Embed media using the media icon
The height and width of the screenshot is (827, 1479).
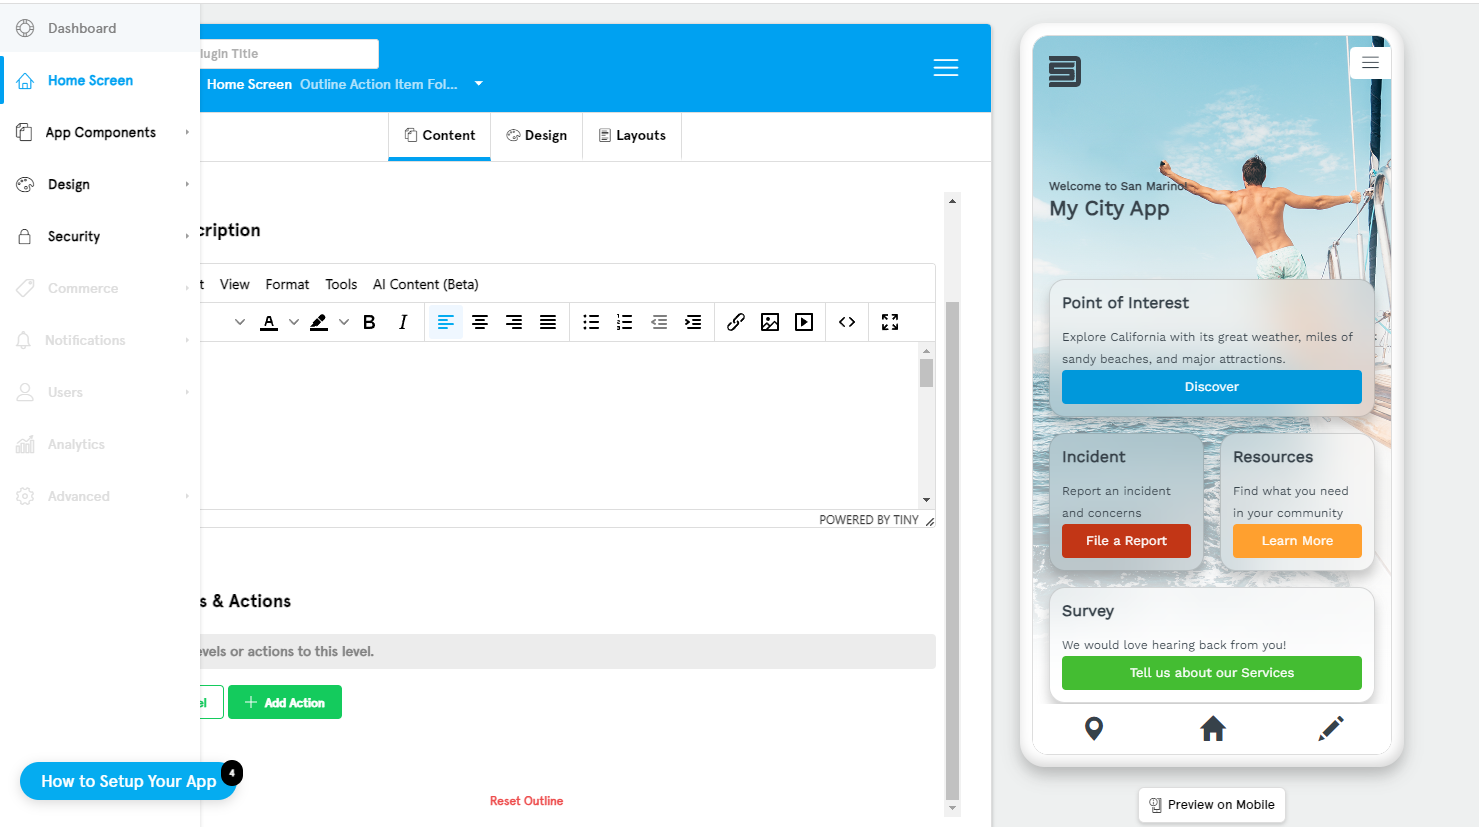click(x=804, y=322)
